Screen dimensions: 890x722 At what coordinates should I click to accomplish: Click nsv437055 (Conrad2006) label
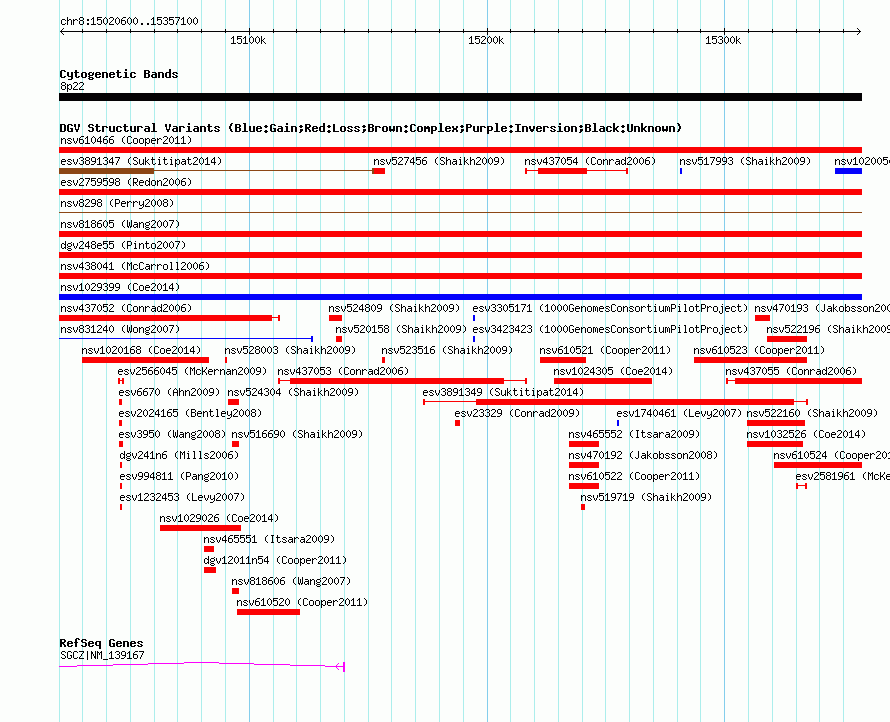791,371
